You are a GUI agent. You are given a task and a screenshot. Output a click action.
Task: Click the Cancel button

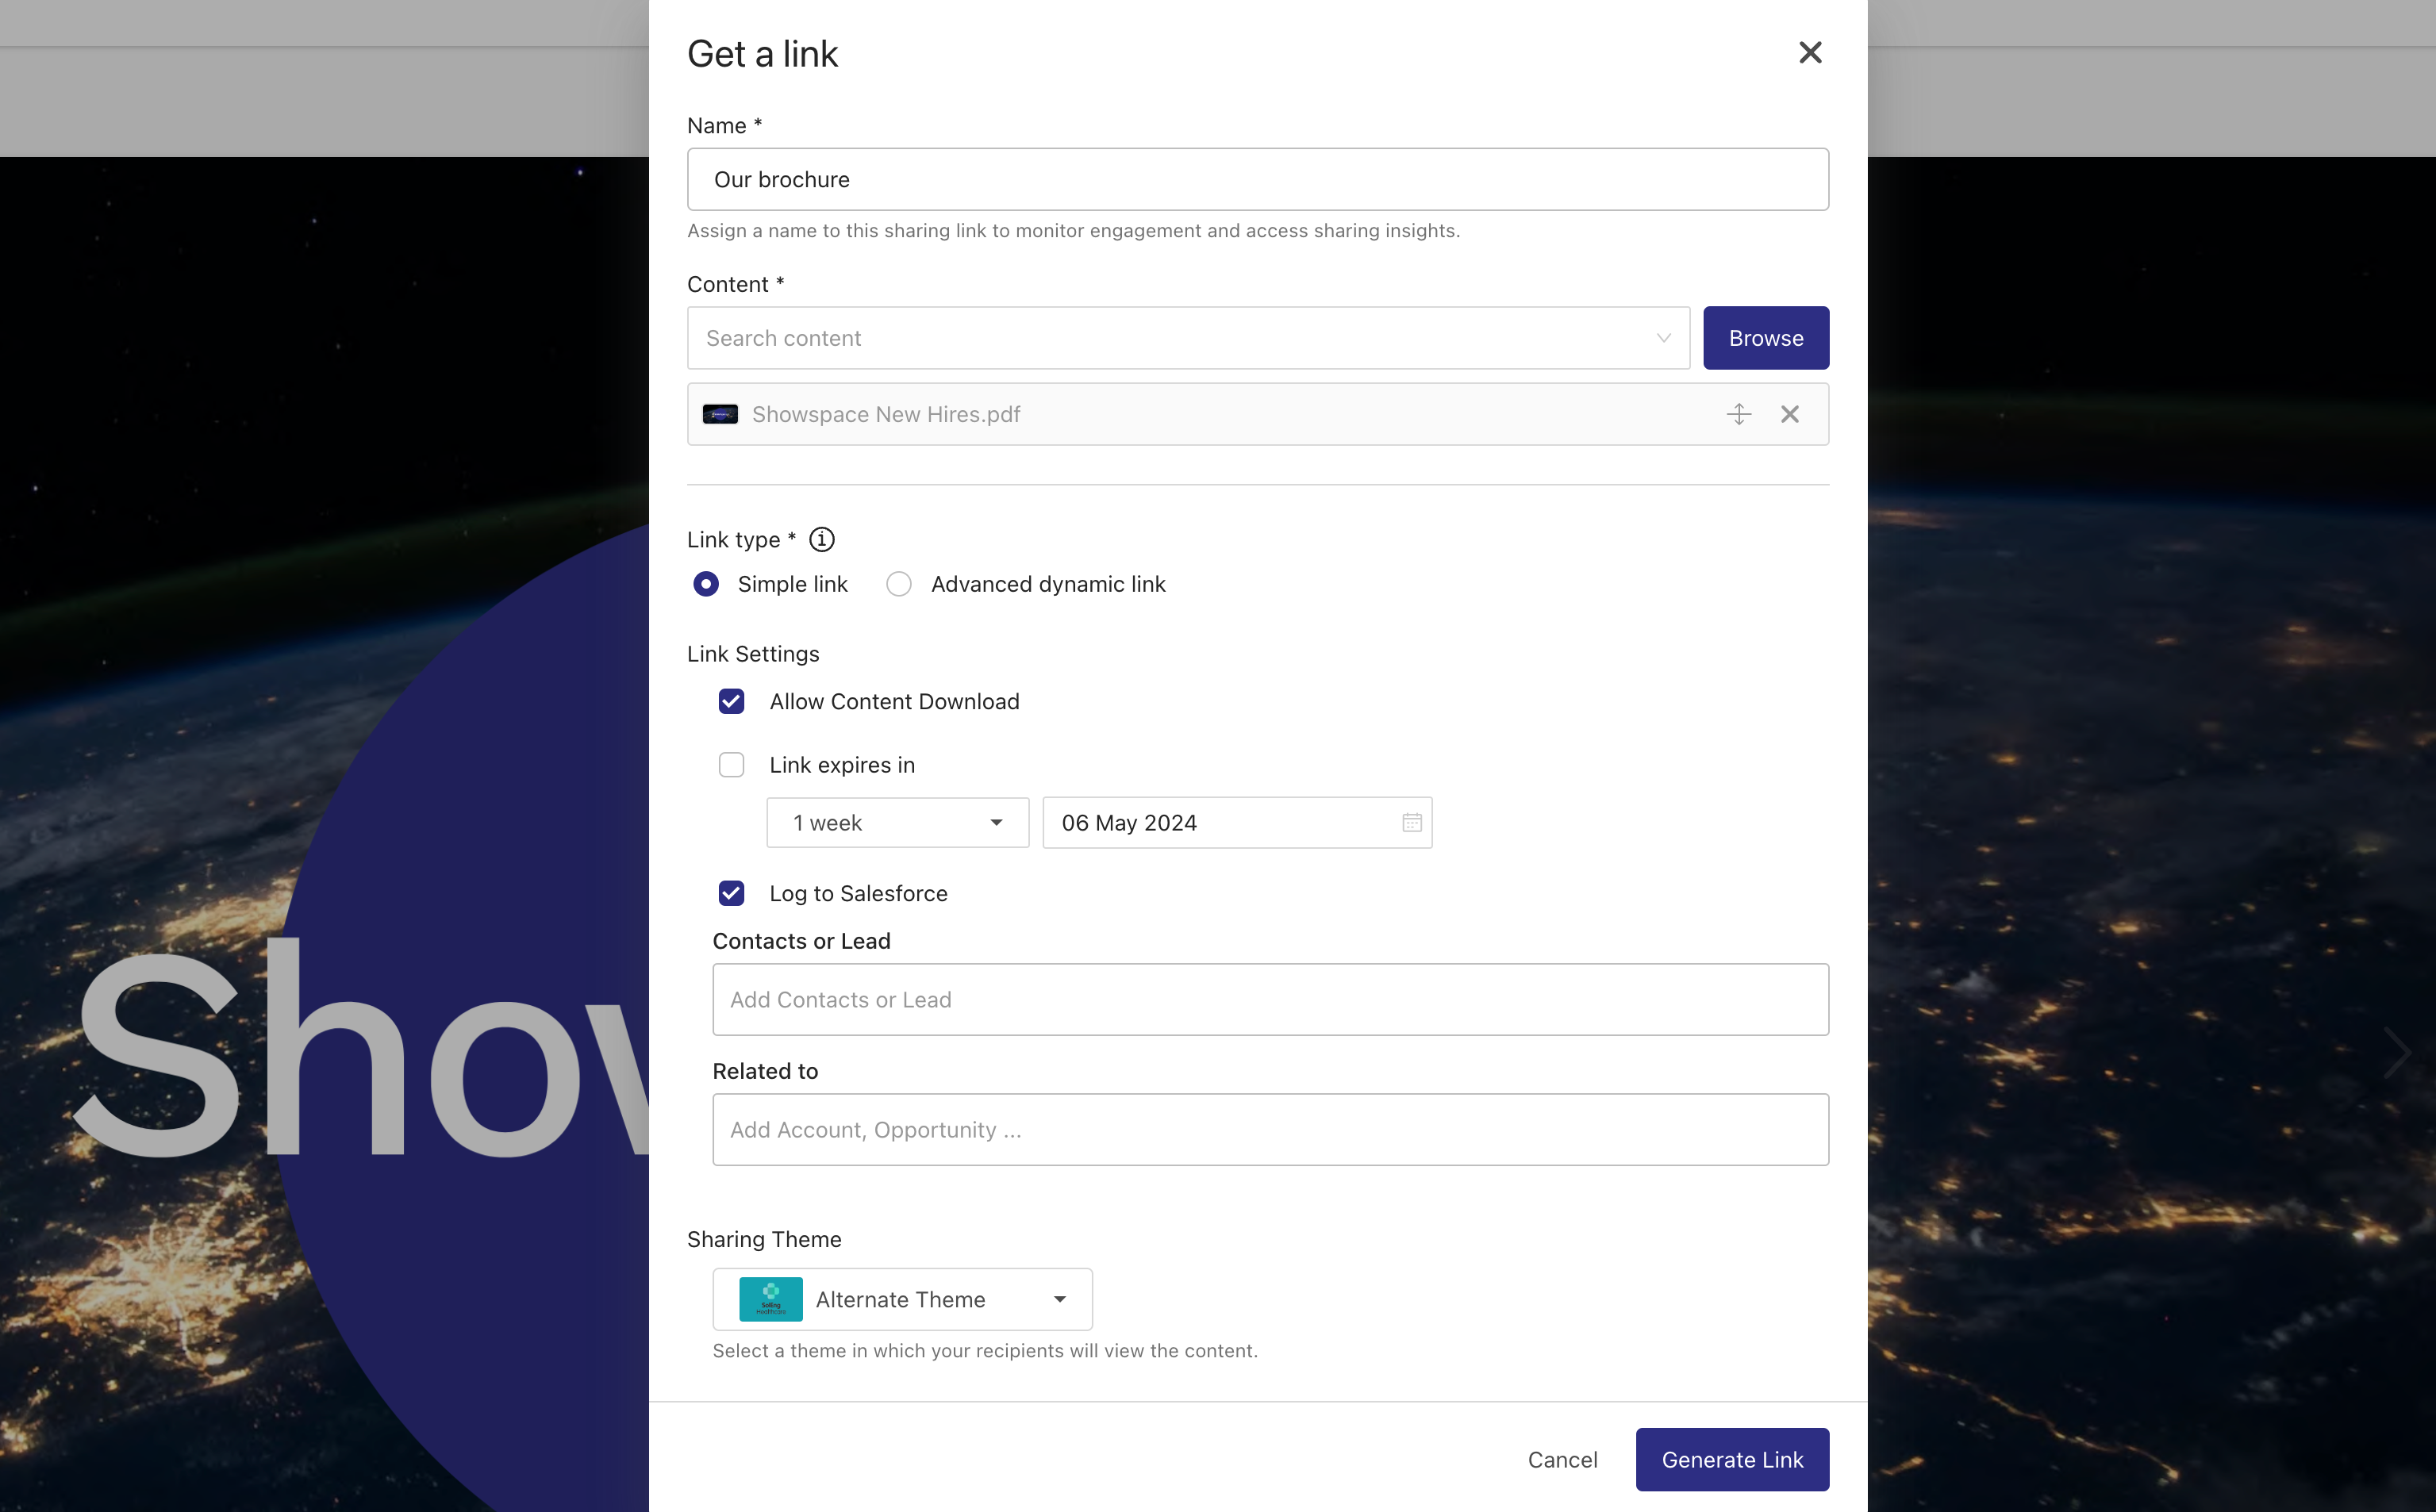click(1562, 1459)
